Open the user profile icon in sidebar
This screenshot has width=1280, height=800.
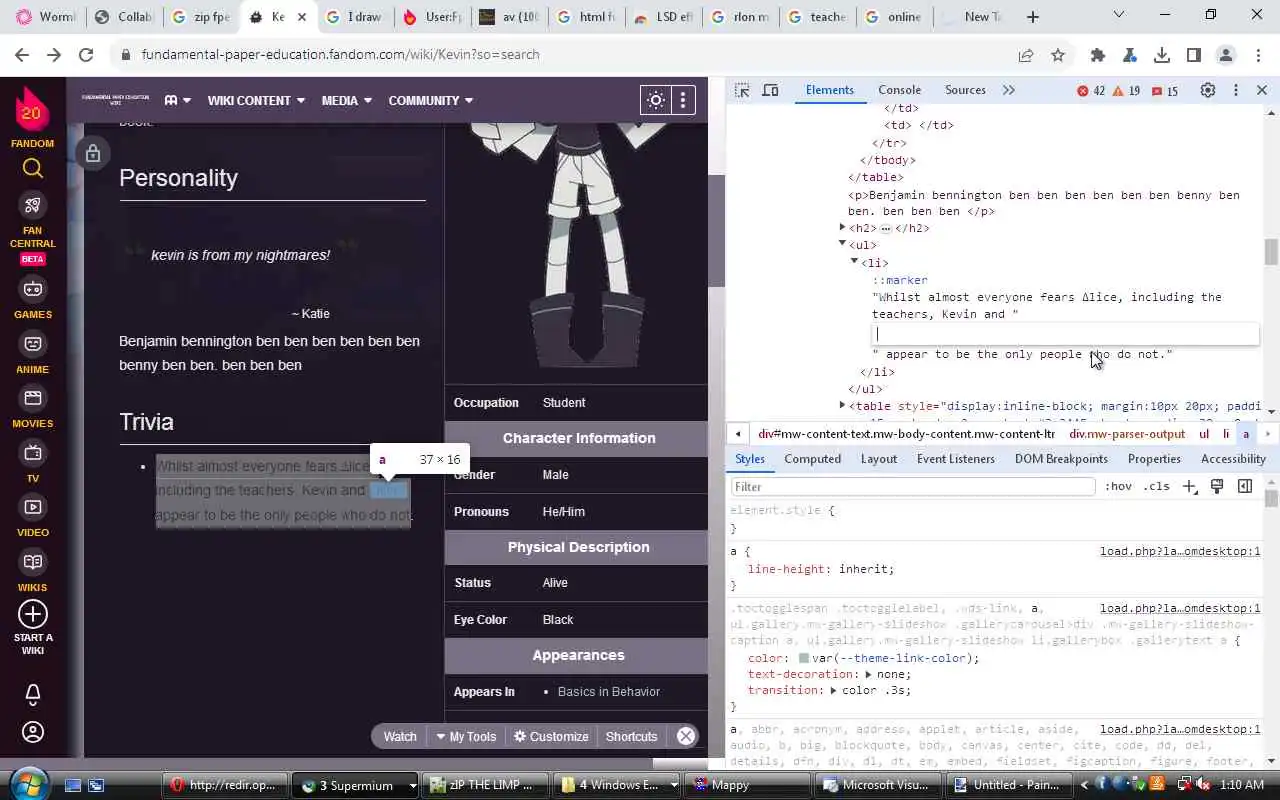32,732
